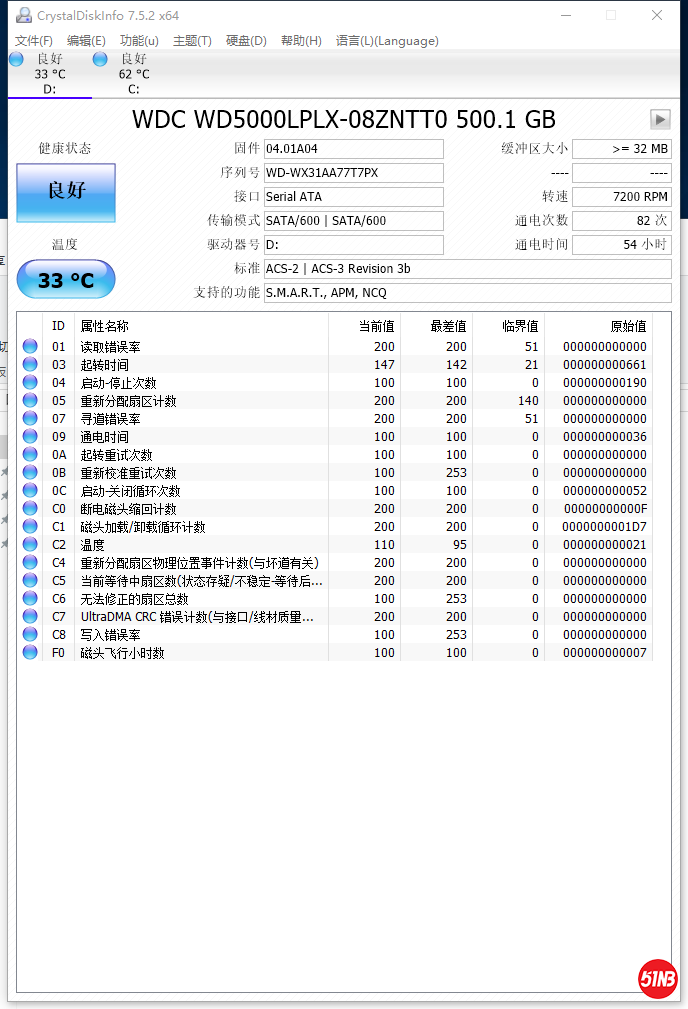The image size is (688, 1009).
Task: Select the C: drive tab at 62 °C
Action: click(x=133, y=74)
